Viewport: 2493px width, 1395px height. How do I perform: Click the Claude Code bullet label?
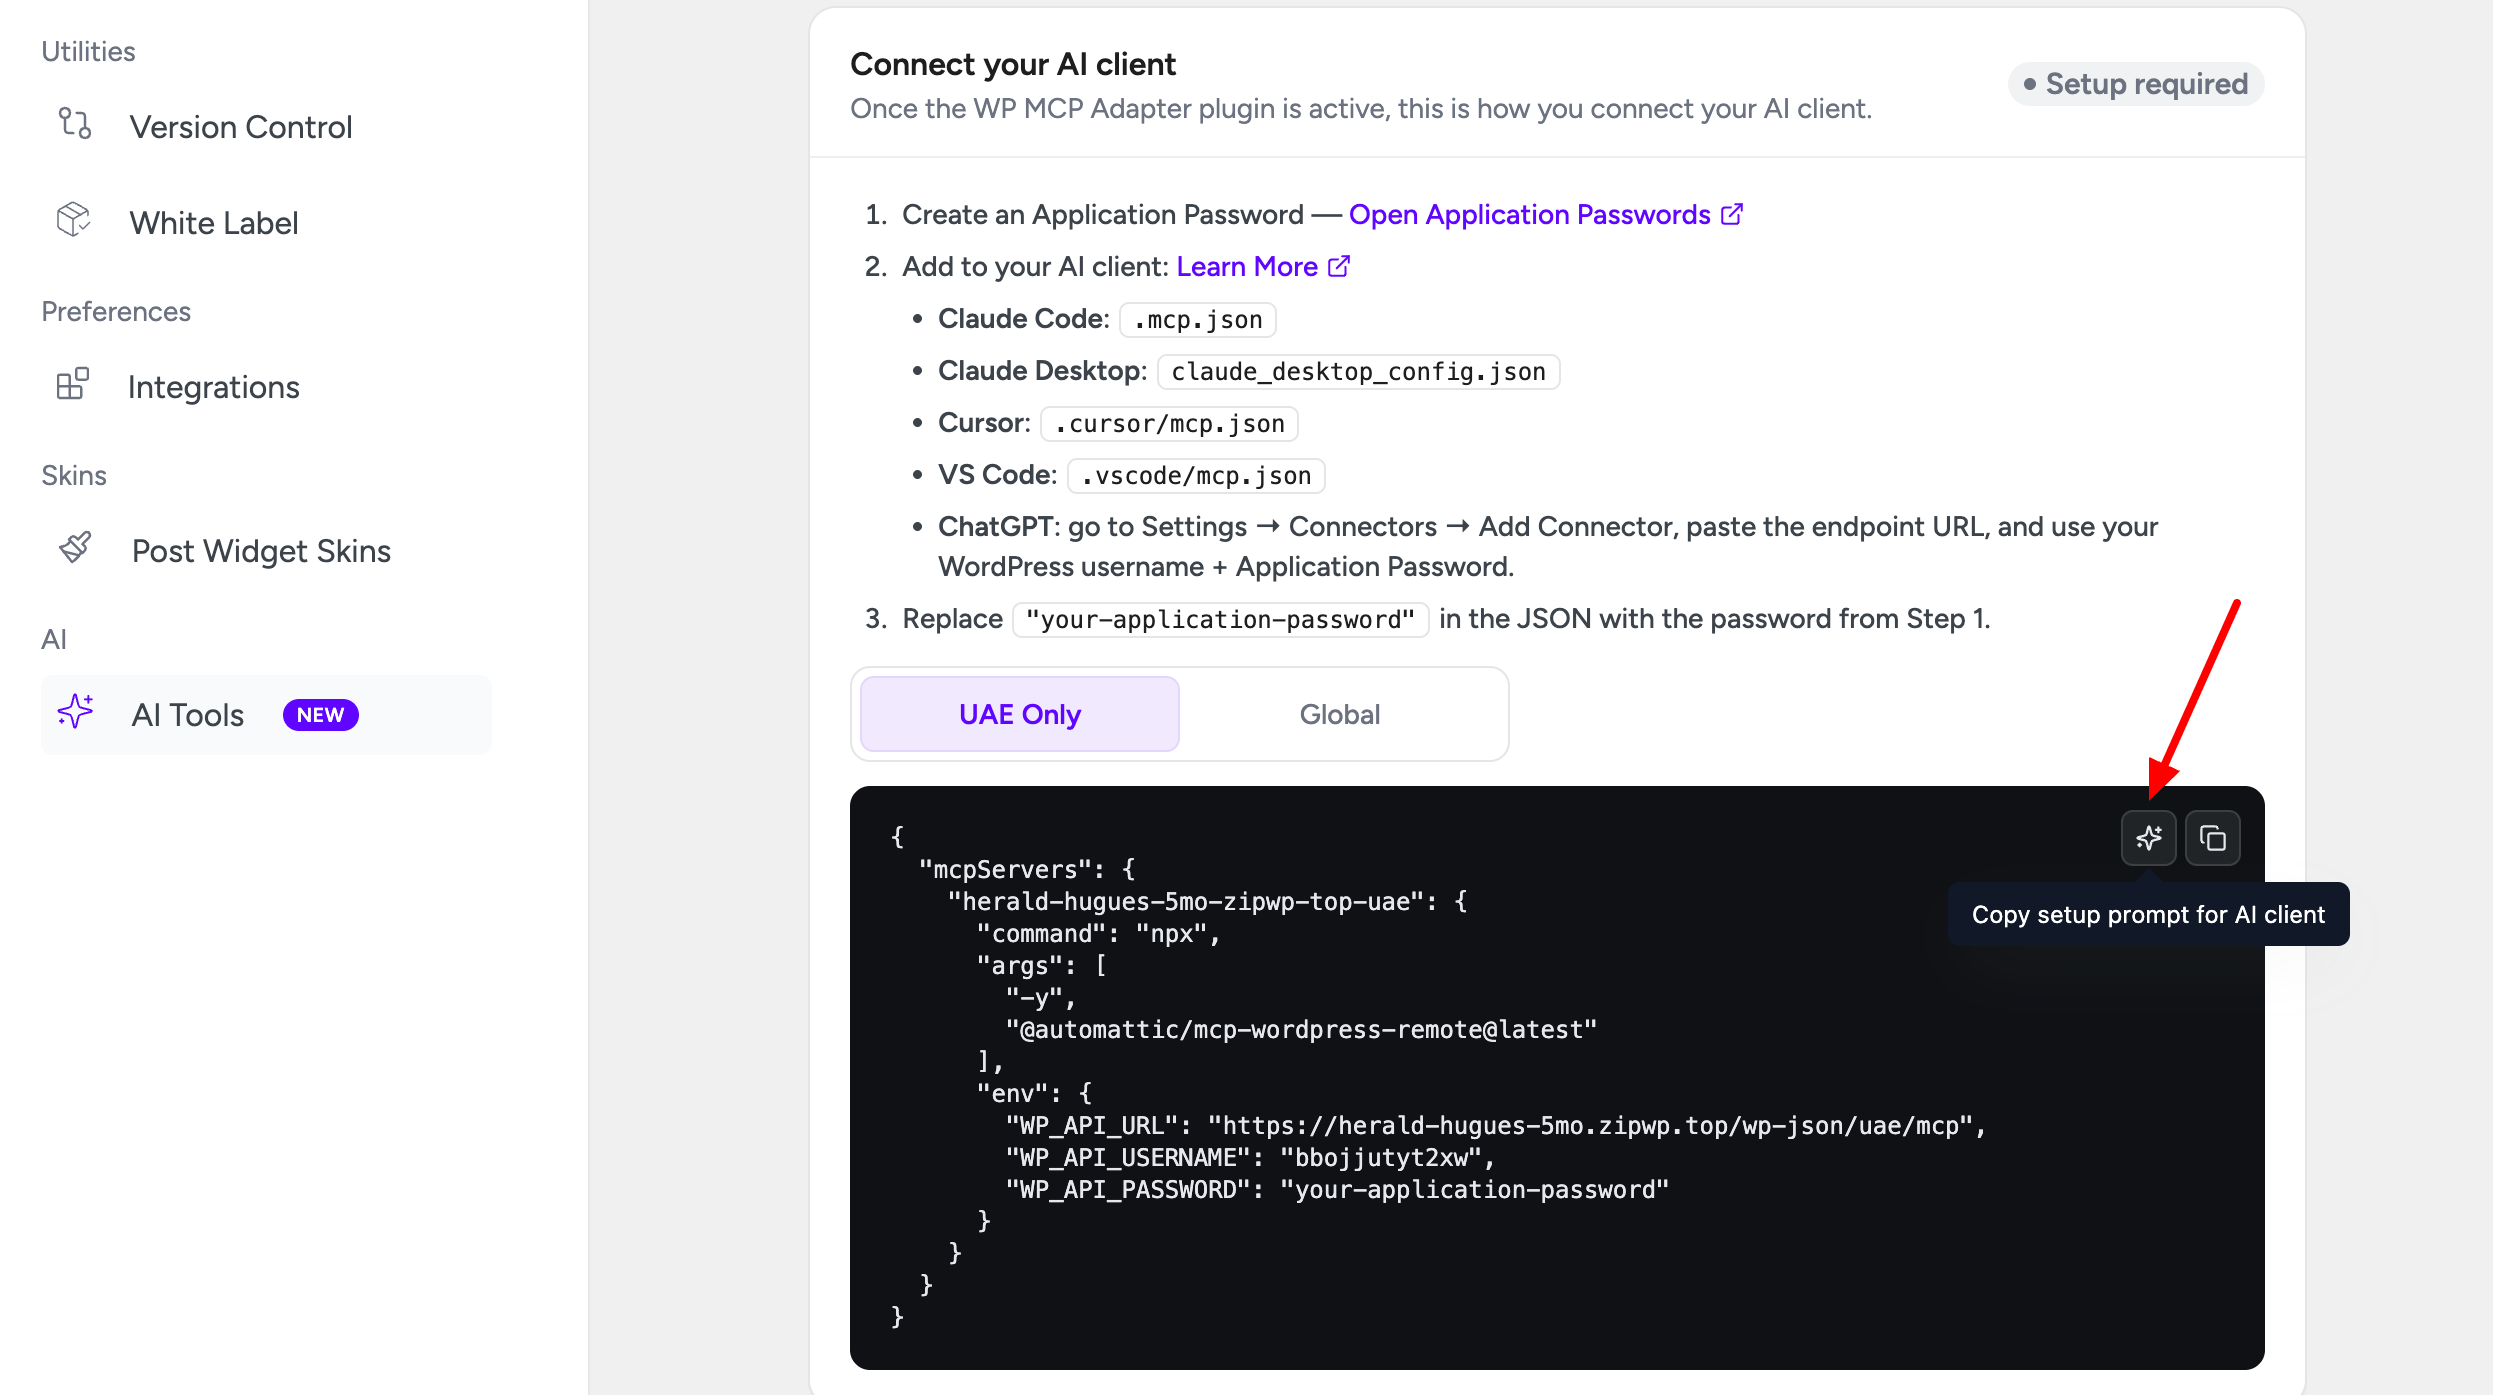click(1023, 319)
